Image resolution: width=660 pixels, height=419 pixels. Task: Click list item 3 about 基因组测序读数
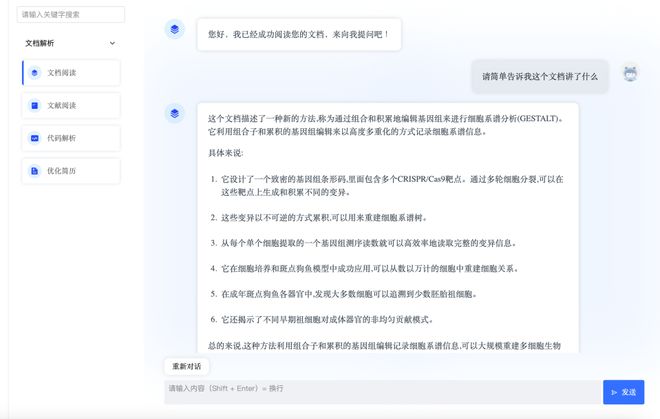coord(363,243)
